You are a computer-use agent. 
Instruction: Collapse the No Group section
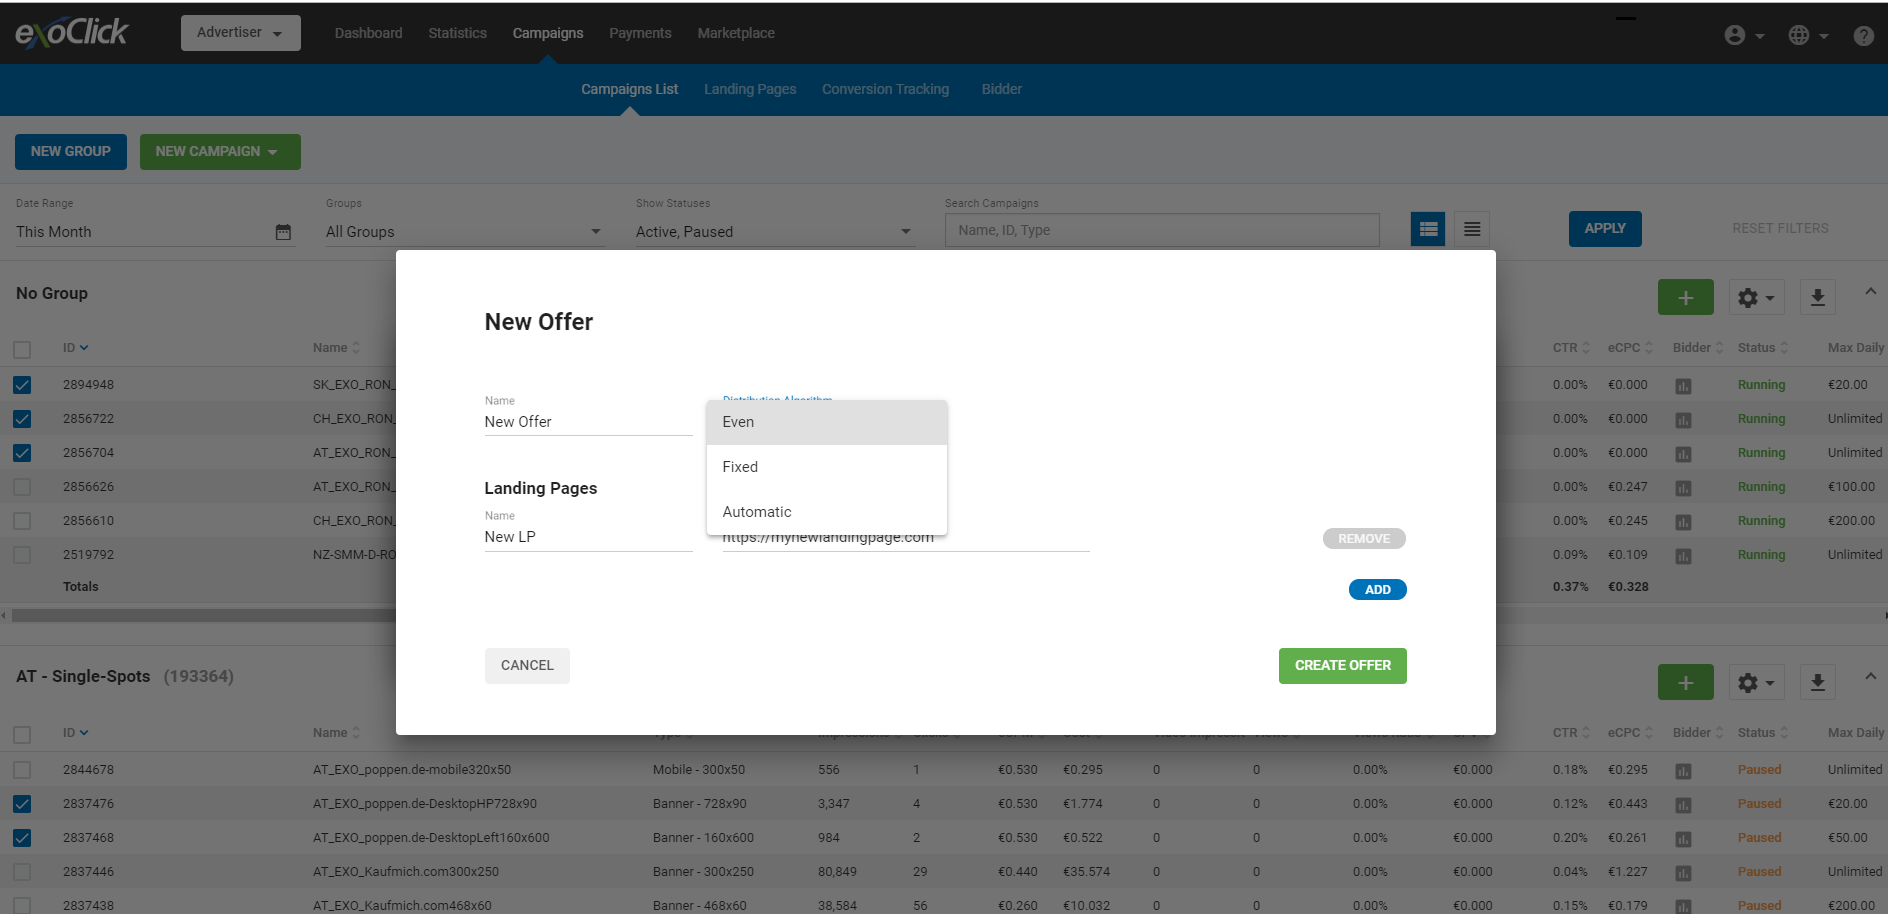point(1869,292)
